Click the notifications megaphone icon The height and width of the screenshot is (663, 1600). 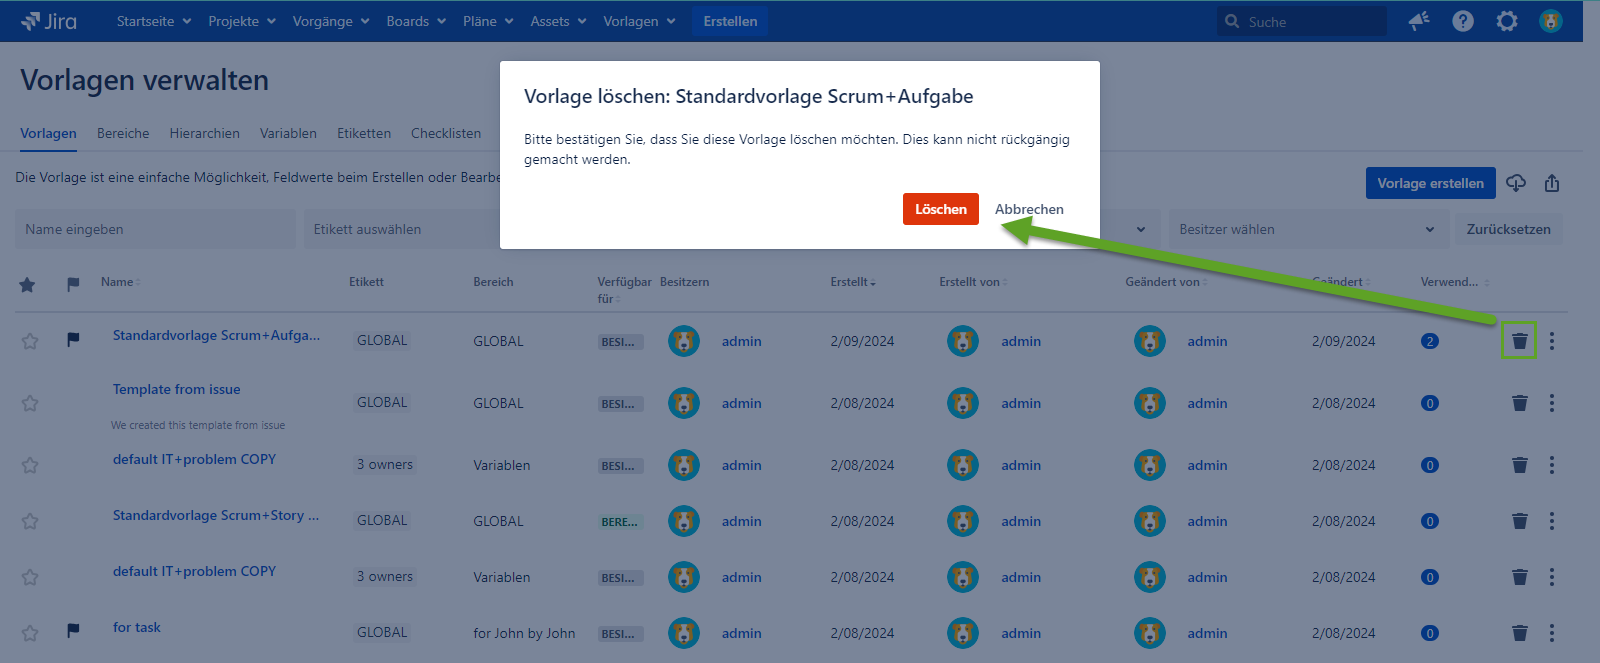[x=1419, y=21]
